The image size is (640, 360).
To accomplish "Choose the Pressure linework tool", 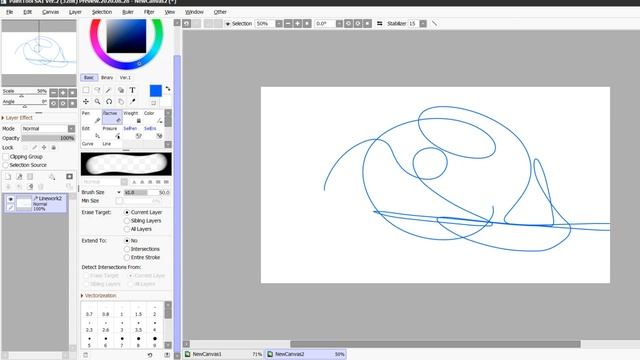I will (x=112, y=132).
